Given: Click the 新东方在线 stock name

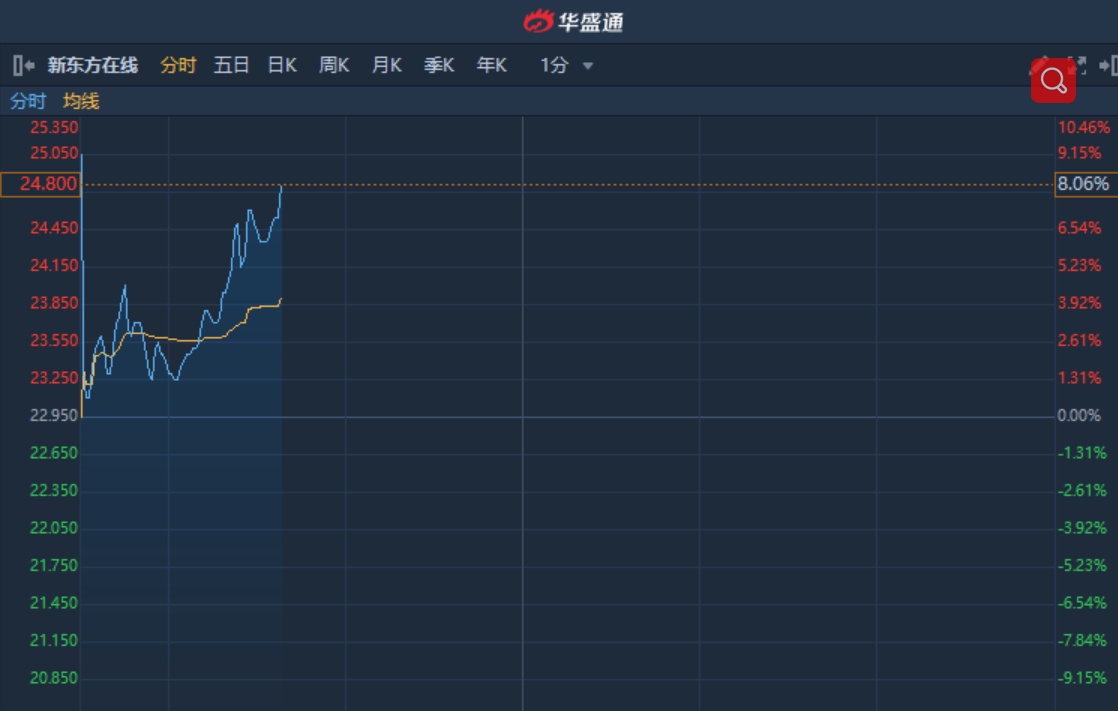Looking at the screenshot, I should tap(93, 66).
